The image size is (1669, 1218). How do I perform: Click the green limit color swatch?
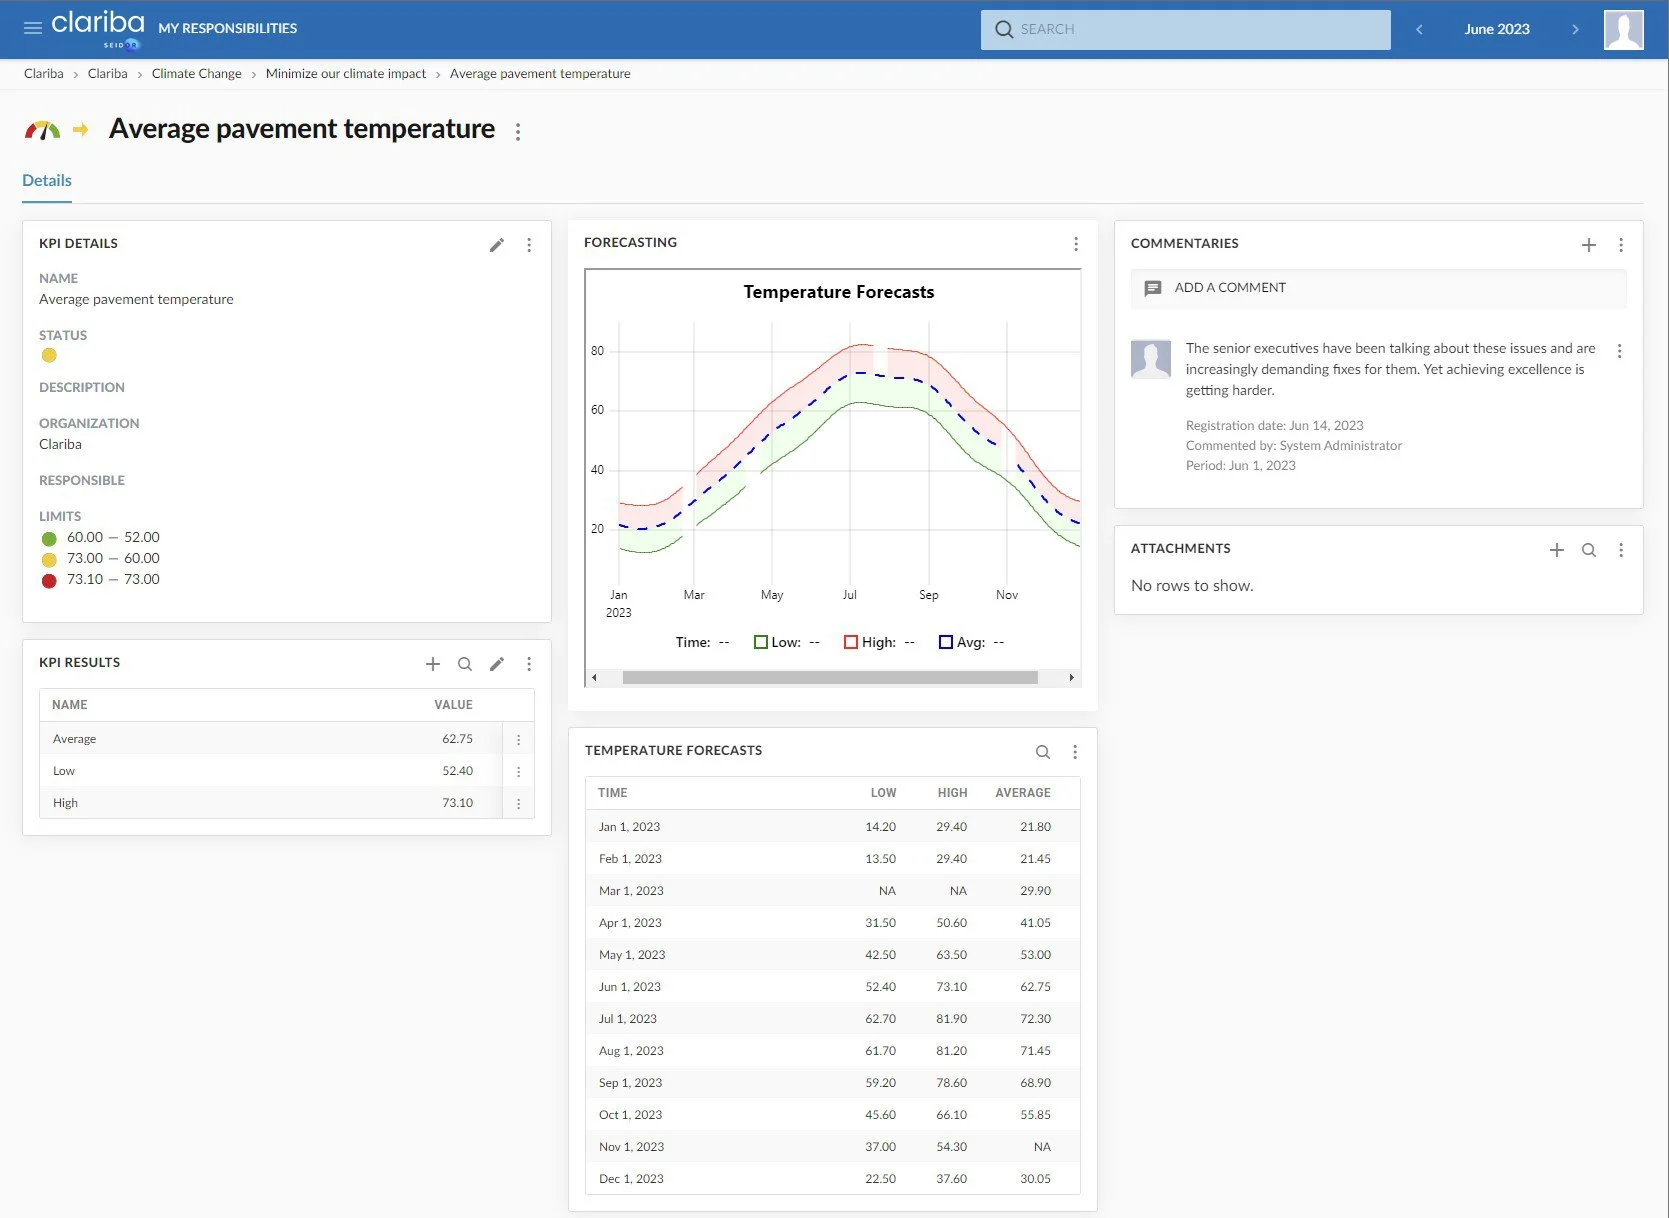pos(49,537)
